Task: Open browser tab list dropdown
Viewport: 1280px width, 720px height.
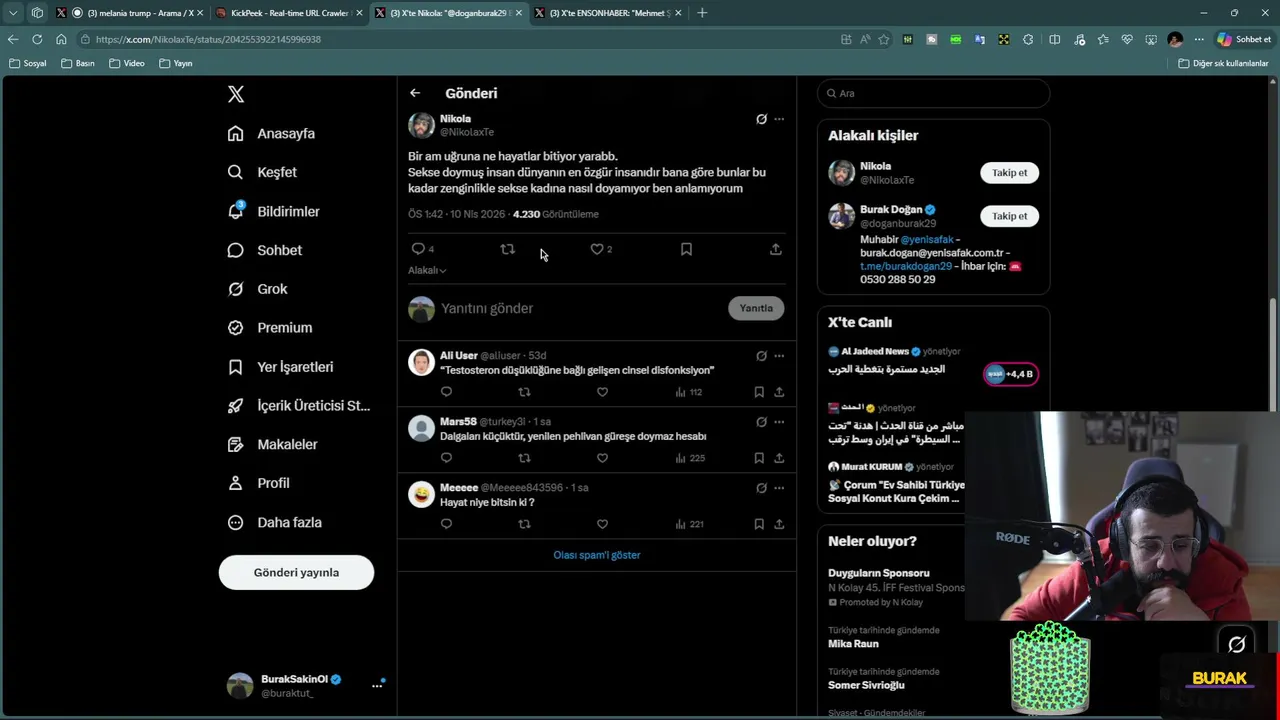Action: coord(13,13)
